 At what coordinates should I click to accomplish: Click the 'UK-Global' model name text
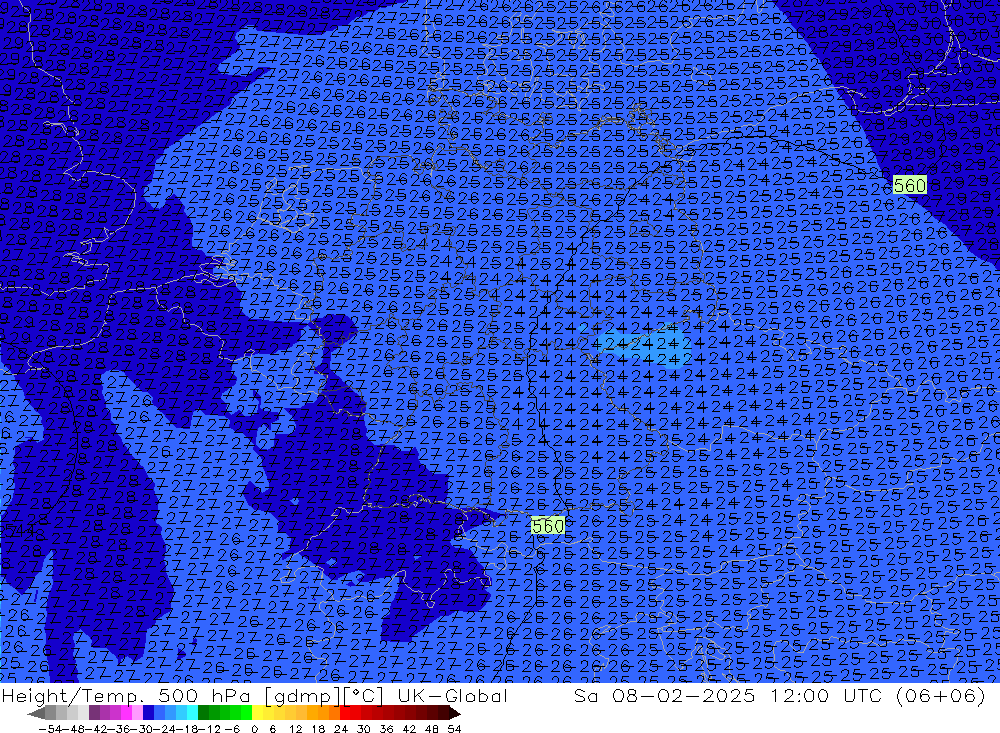click(x=452, y=695)
